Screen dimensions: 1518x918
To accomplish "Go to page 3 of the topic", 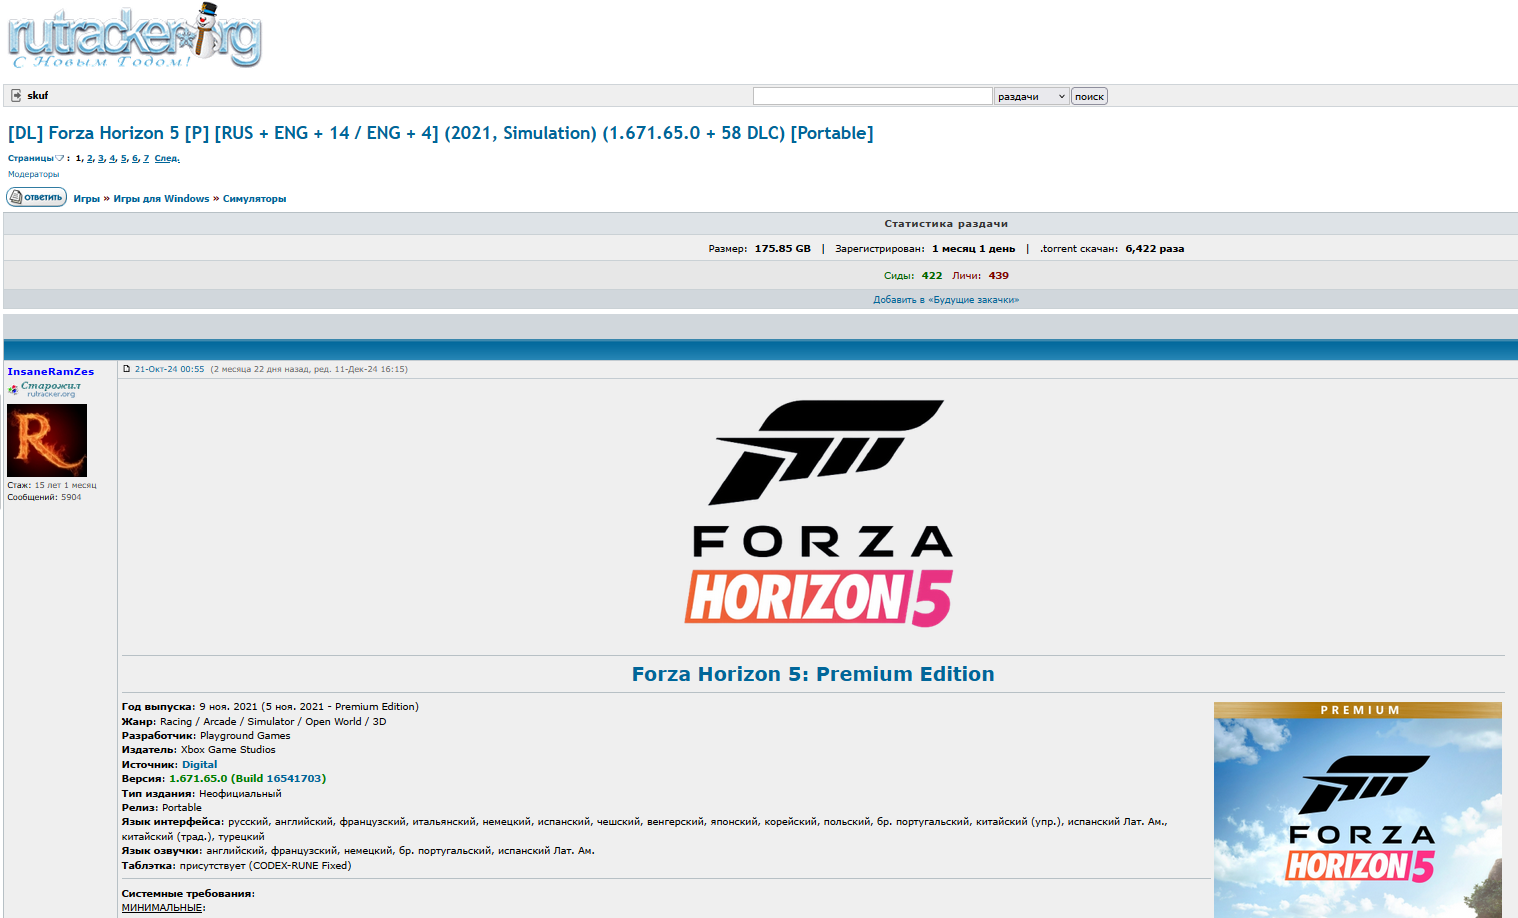I will [101, 158].
